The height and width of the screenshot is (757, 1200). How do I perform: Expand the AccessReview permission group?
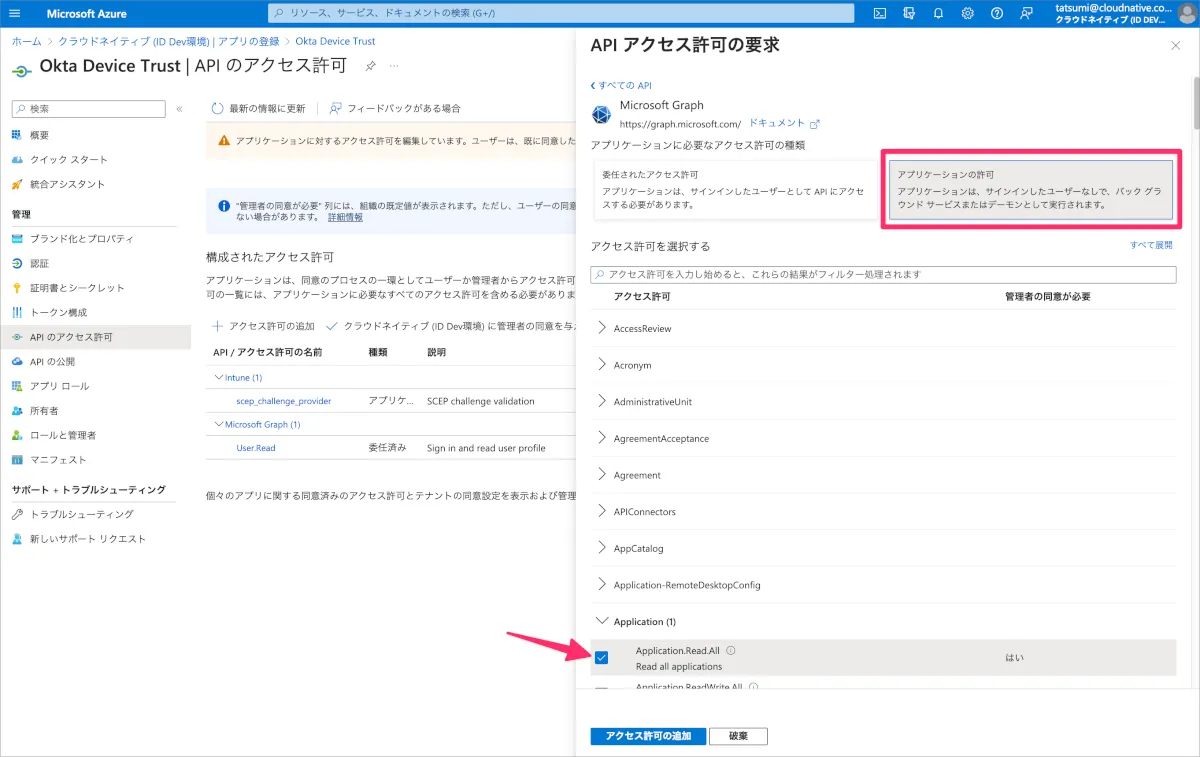click(602, 328)
